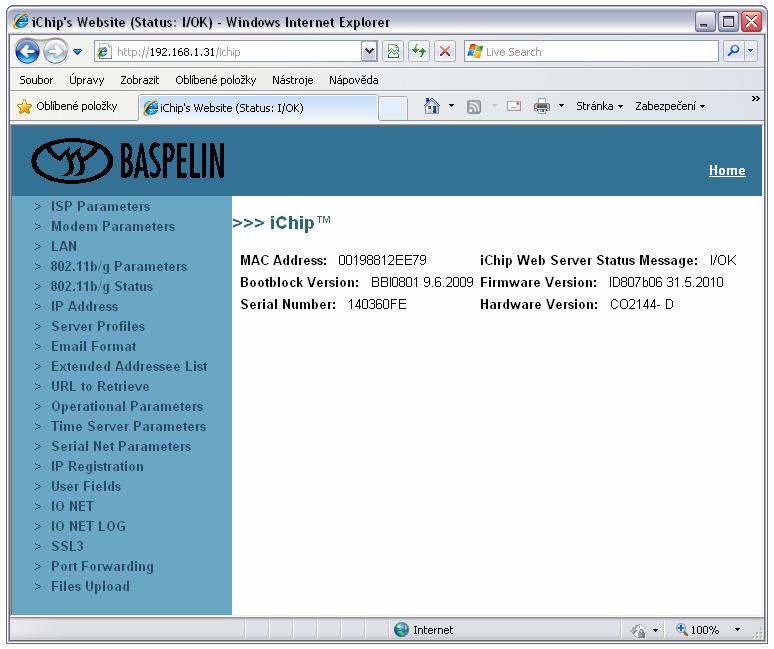Click the Read Mail envelope icon
The width and height of the screenshot is (774, 649).
[x=514, y=106]
